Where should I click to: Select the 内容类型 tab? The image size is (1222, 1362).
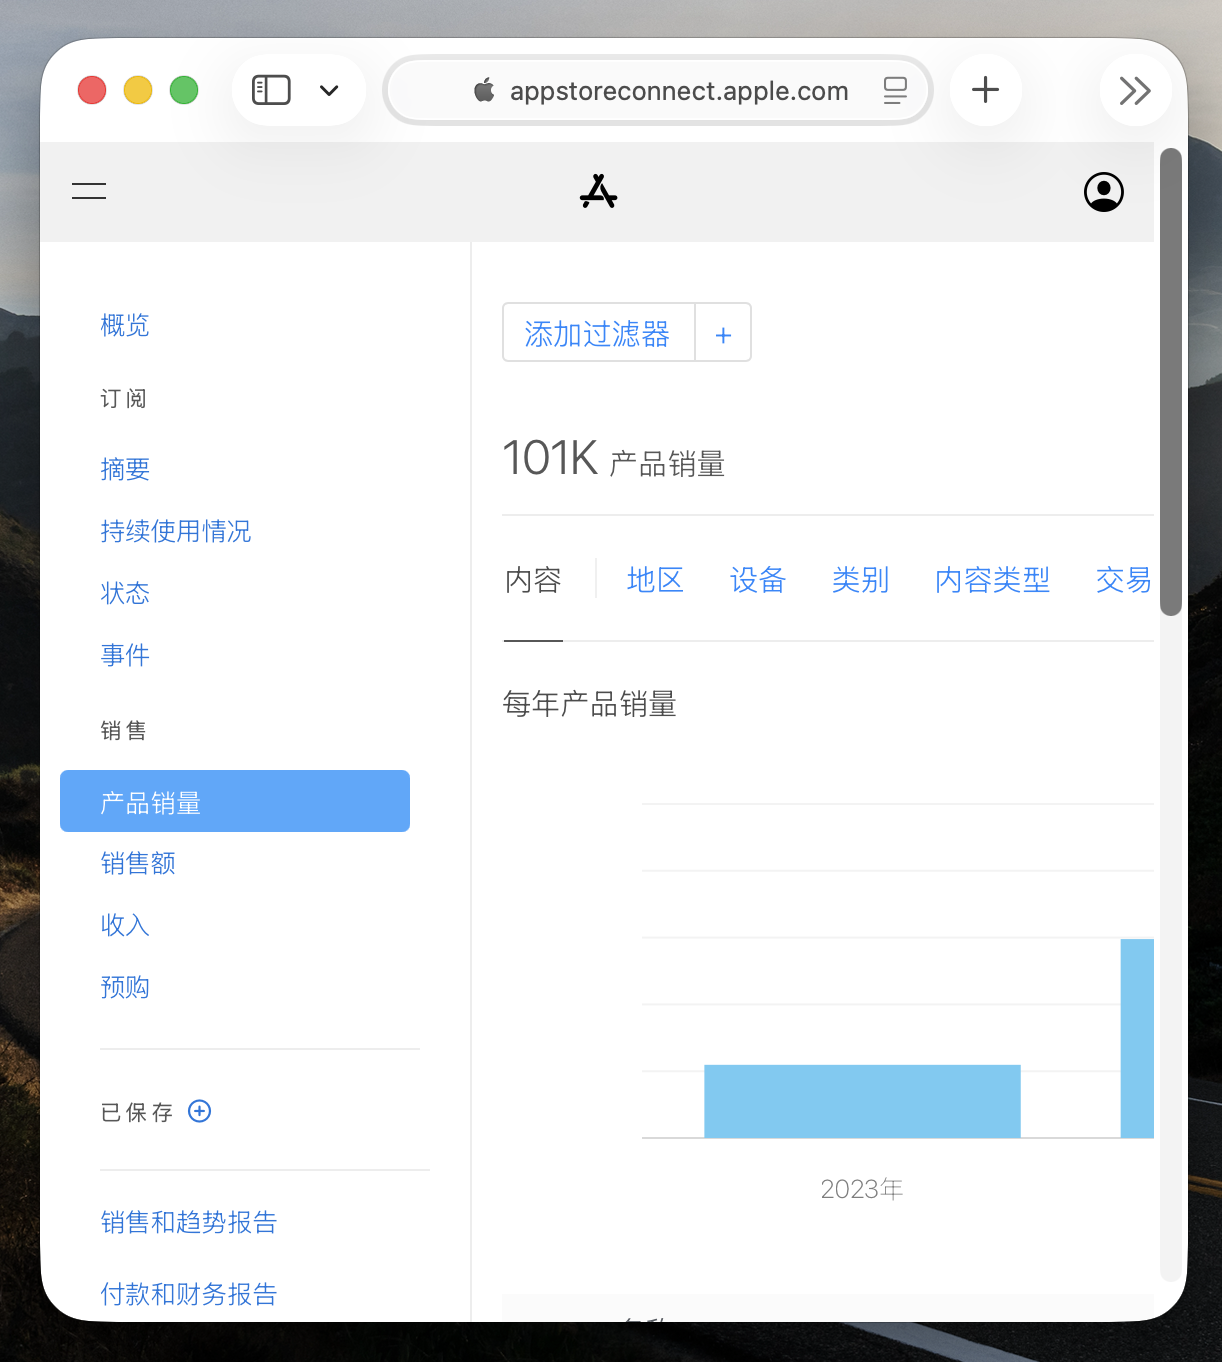(x=992, y=580)
